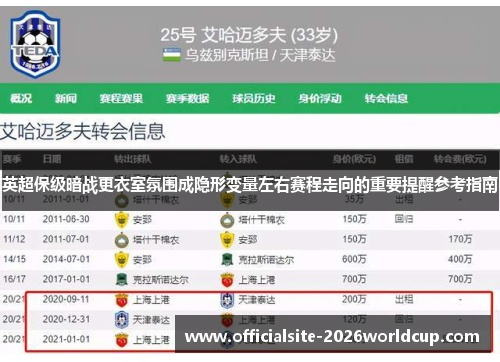The width and height of the screenshot is (500, 362).
Task: Click the 安郅 crest in the 2011-01-01 row's 转入球队 column
Action: point(227,200)
